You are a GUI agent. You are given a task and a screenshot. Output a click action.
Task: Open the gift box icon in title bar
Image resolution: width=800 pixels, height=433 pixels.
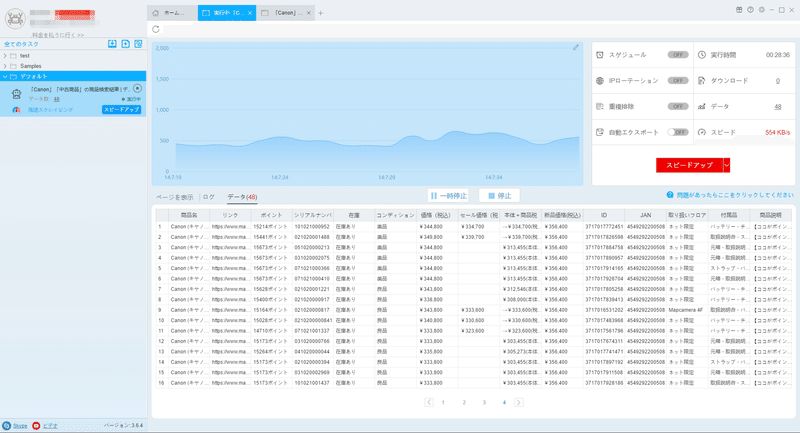[739, 10]
